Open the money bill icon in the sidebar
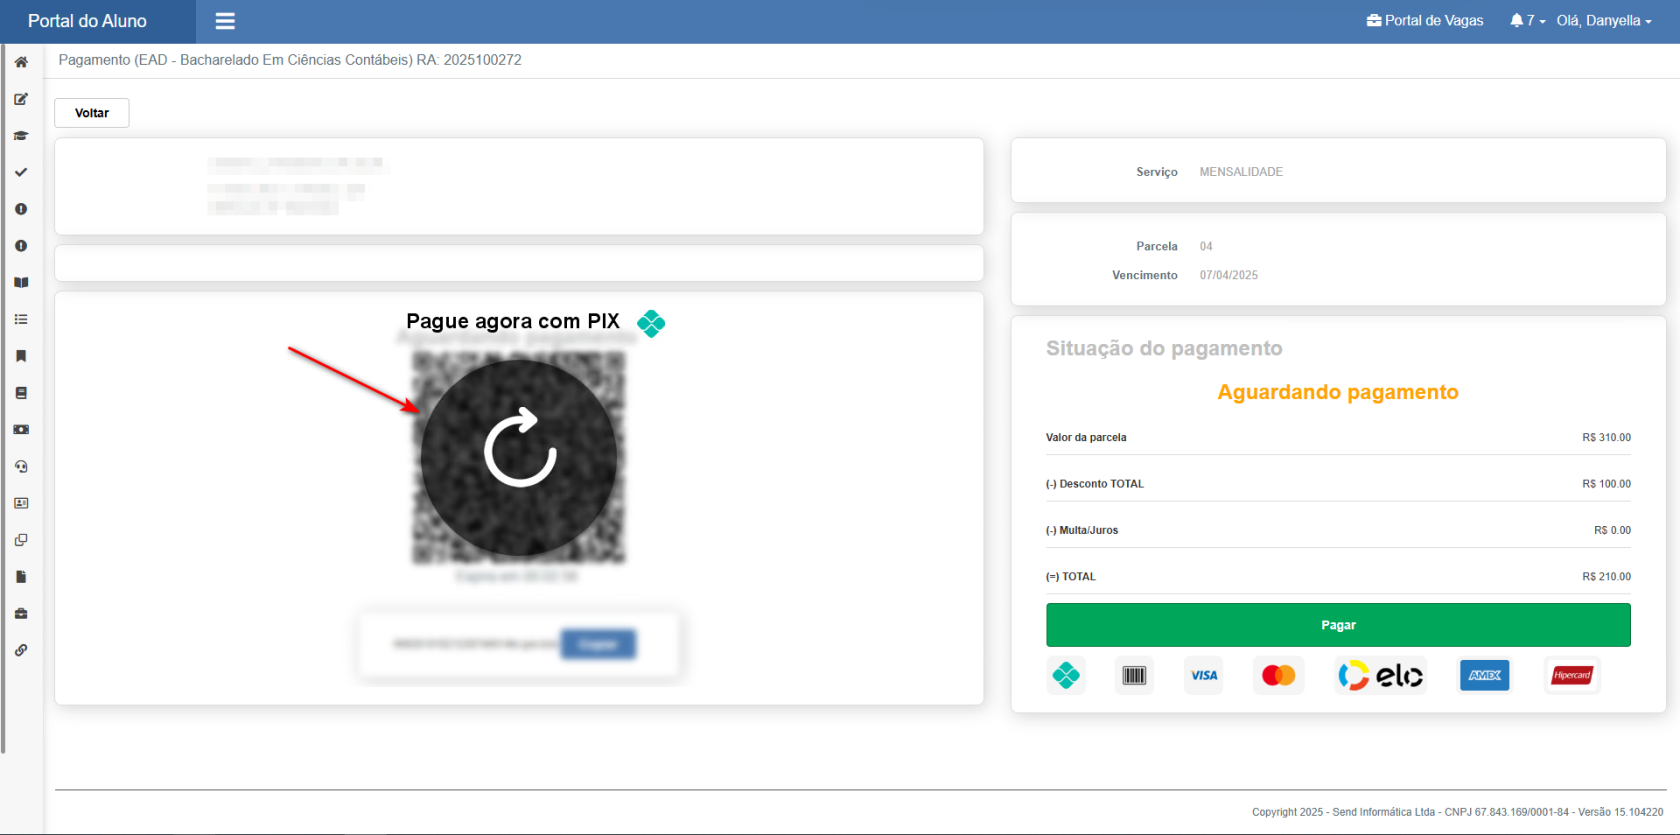 pyautogui.click(x=21, y=430)
